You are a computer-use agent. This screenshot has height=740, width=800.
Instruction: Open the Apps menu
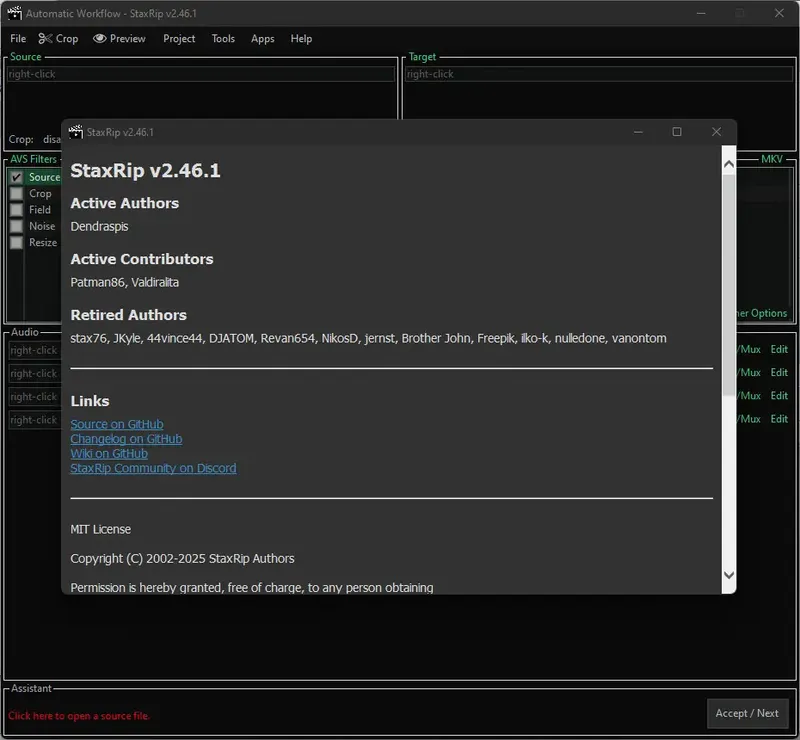click(263, 39)
